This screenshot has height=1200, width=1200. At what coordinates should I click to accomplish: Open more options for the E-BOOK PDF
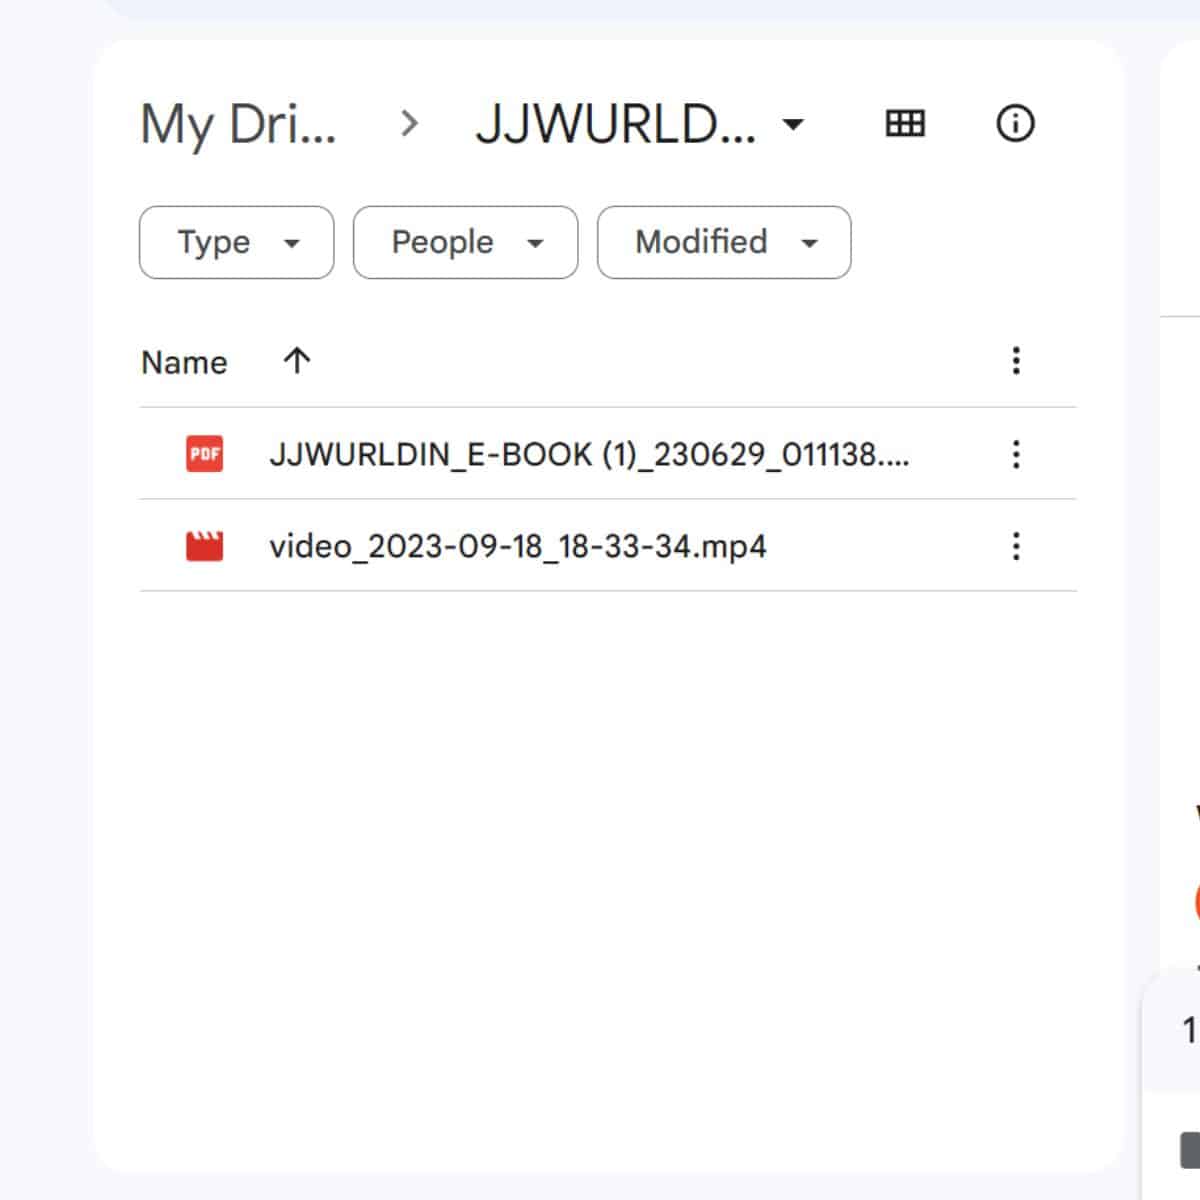(x=1016, y=455)
